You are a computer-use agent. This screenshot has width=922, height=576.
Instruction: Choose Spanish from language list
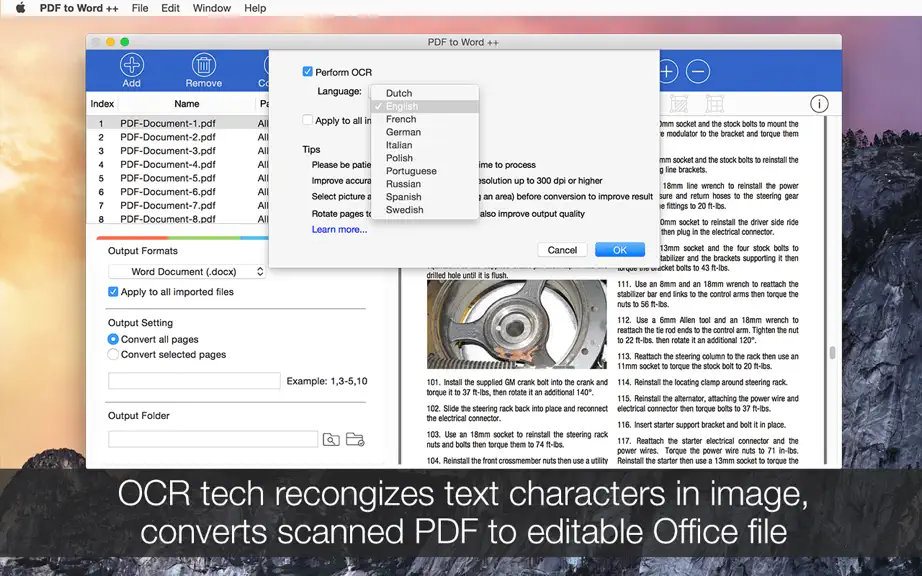click(425, 197)
